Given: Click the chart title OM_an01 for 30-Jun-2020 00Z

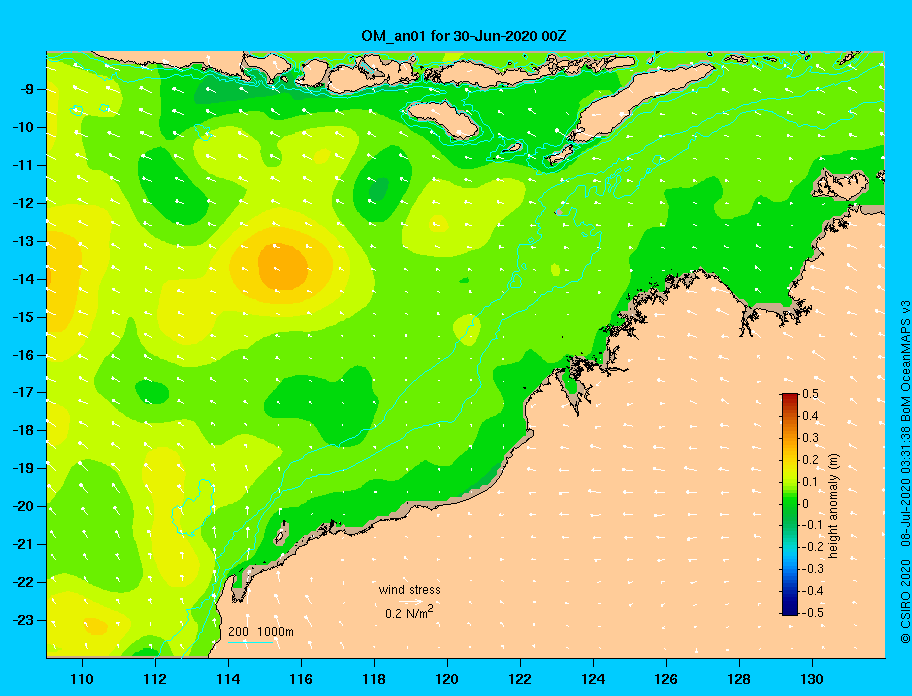Looking at the screenshot, I should coord(464,36).
